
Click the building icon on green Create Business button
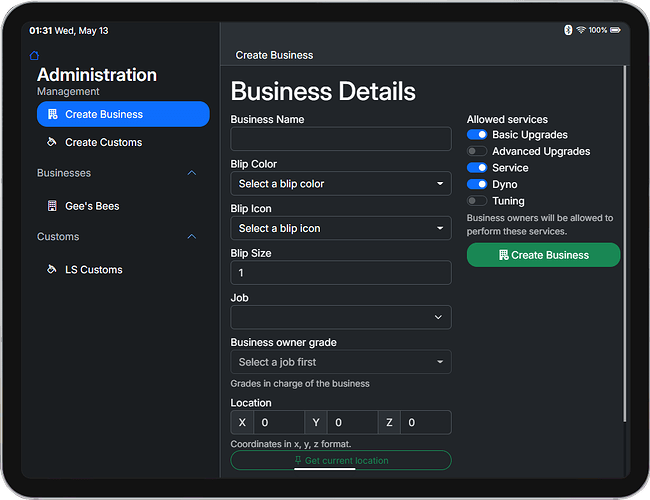(x=503, y=255)
